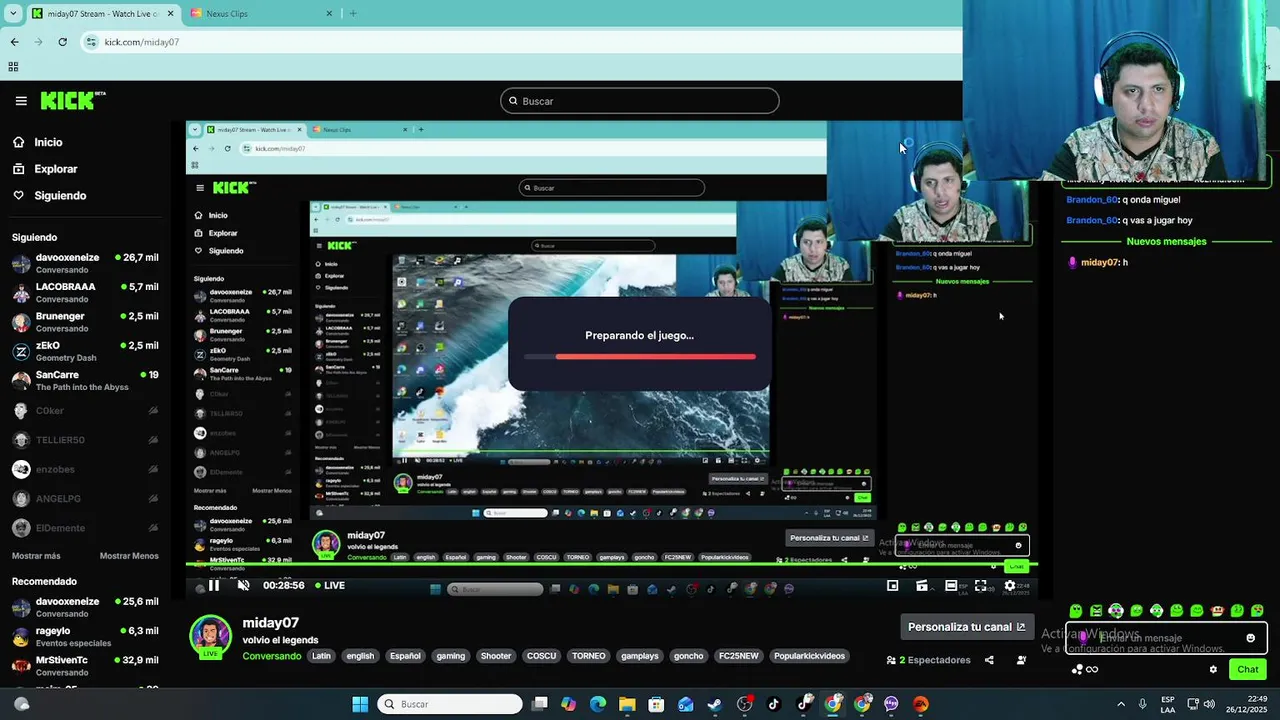1280x720 pixels.
Task: Open the hamburger menu beside the Kick logo
Action: 21,101
